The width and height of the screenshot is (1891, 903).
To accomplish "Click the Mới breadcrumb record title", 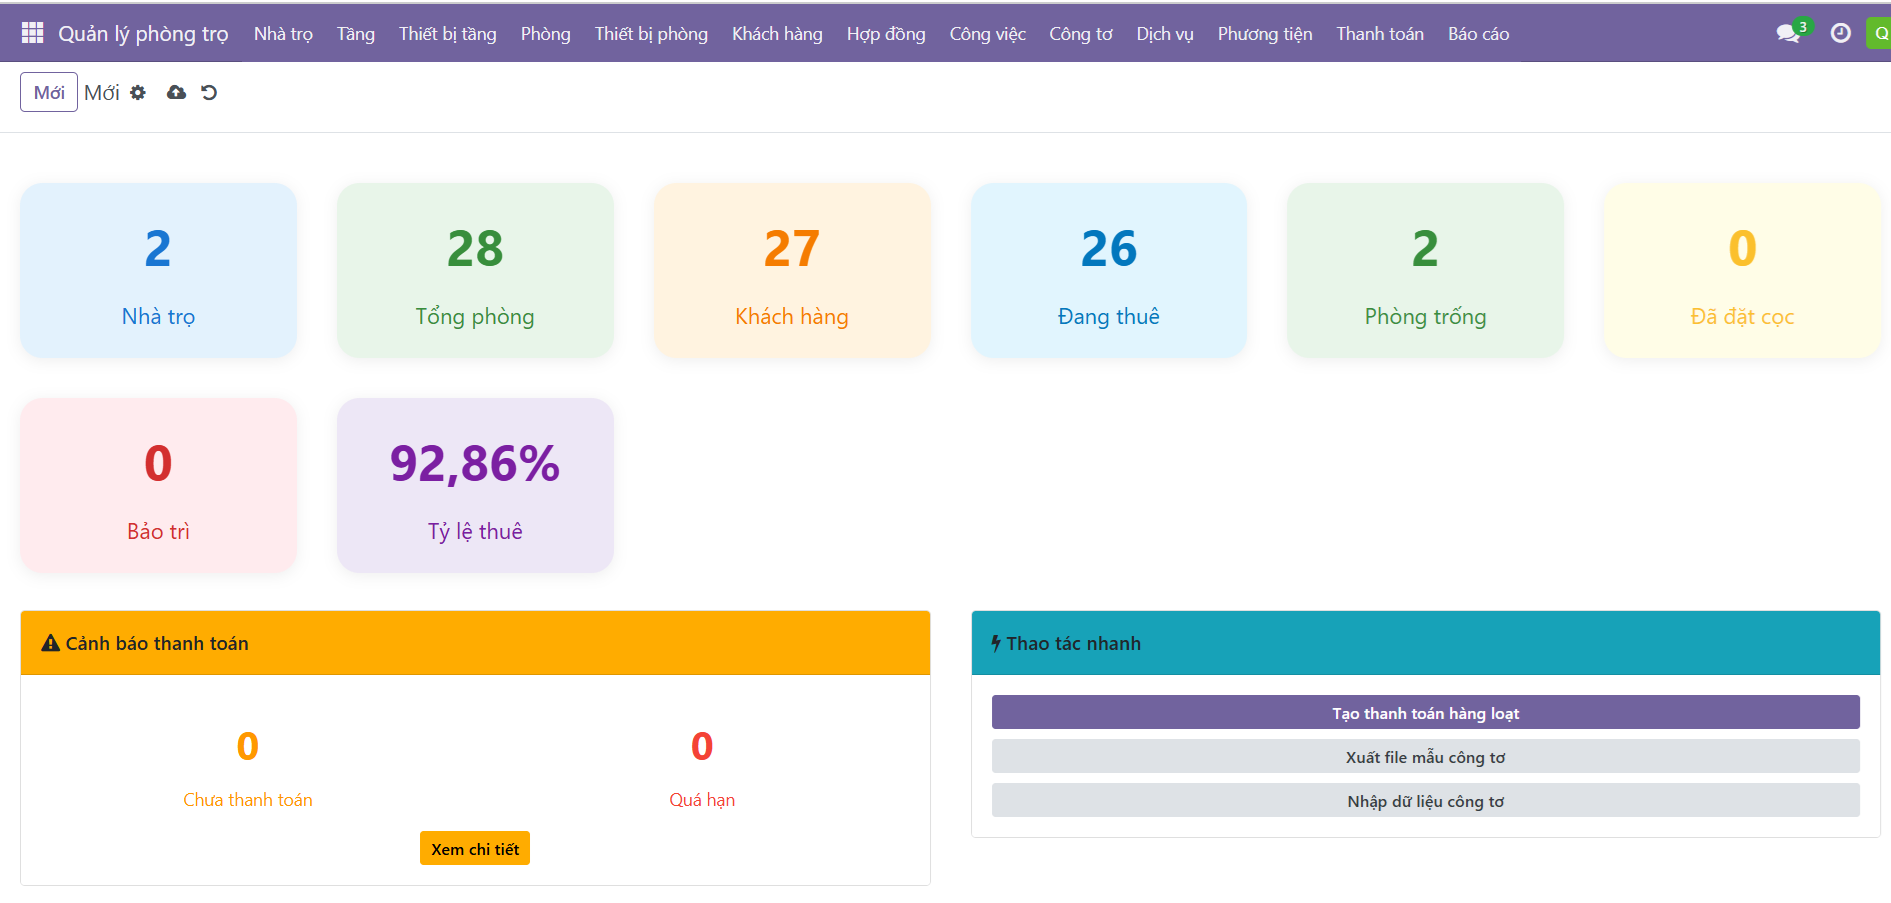I will [102, 92].
